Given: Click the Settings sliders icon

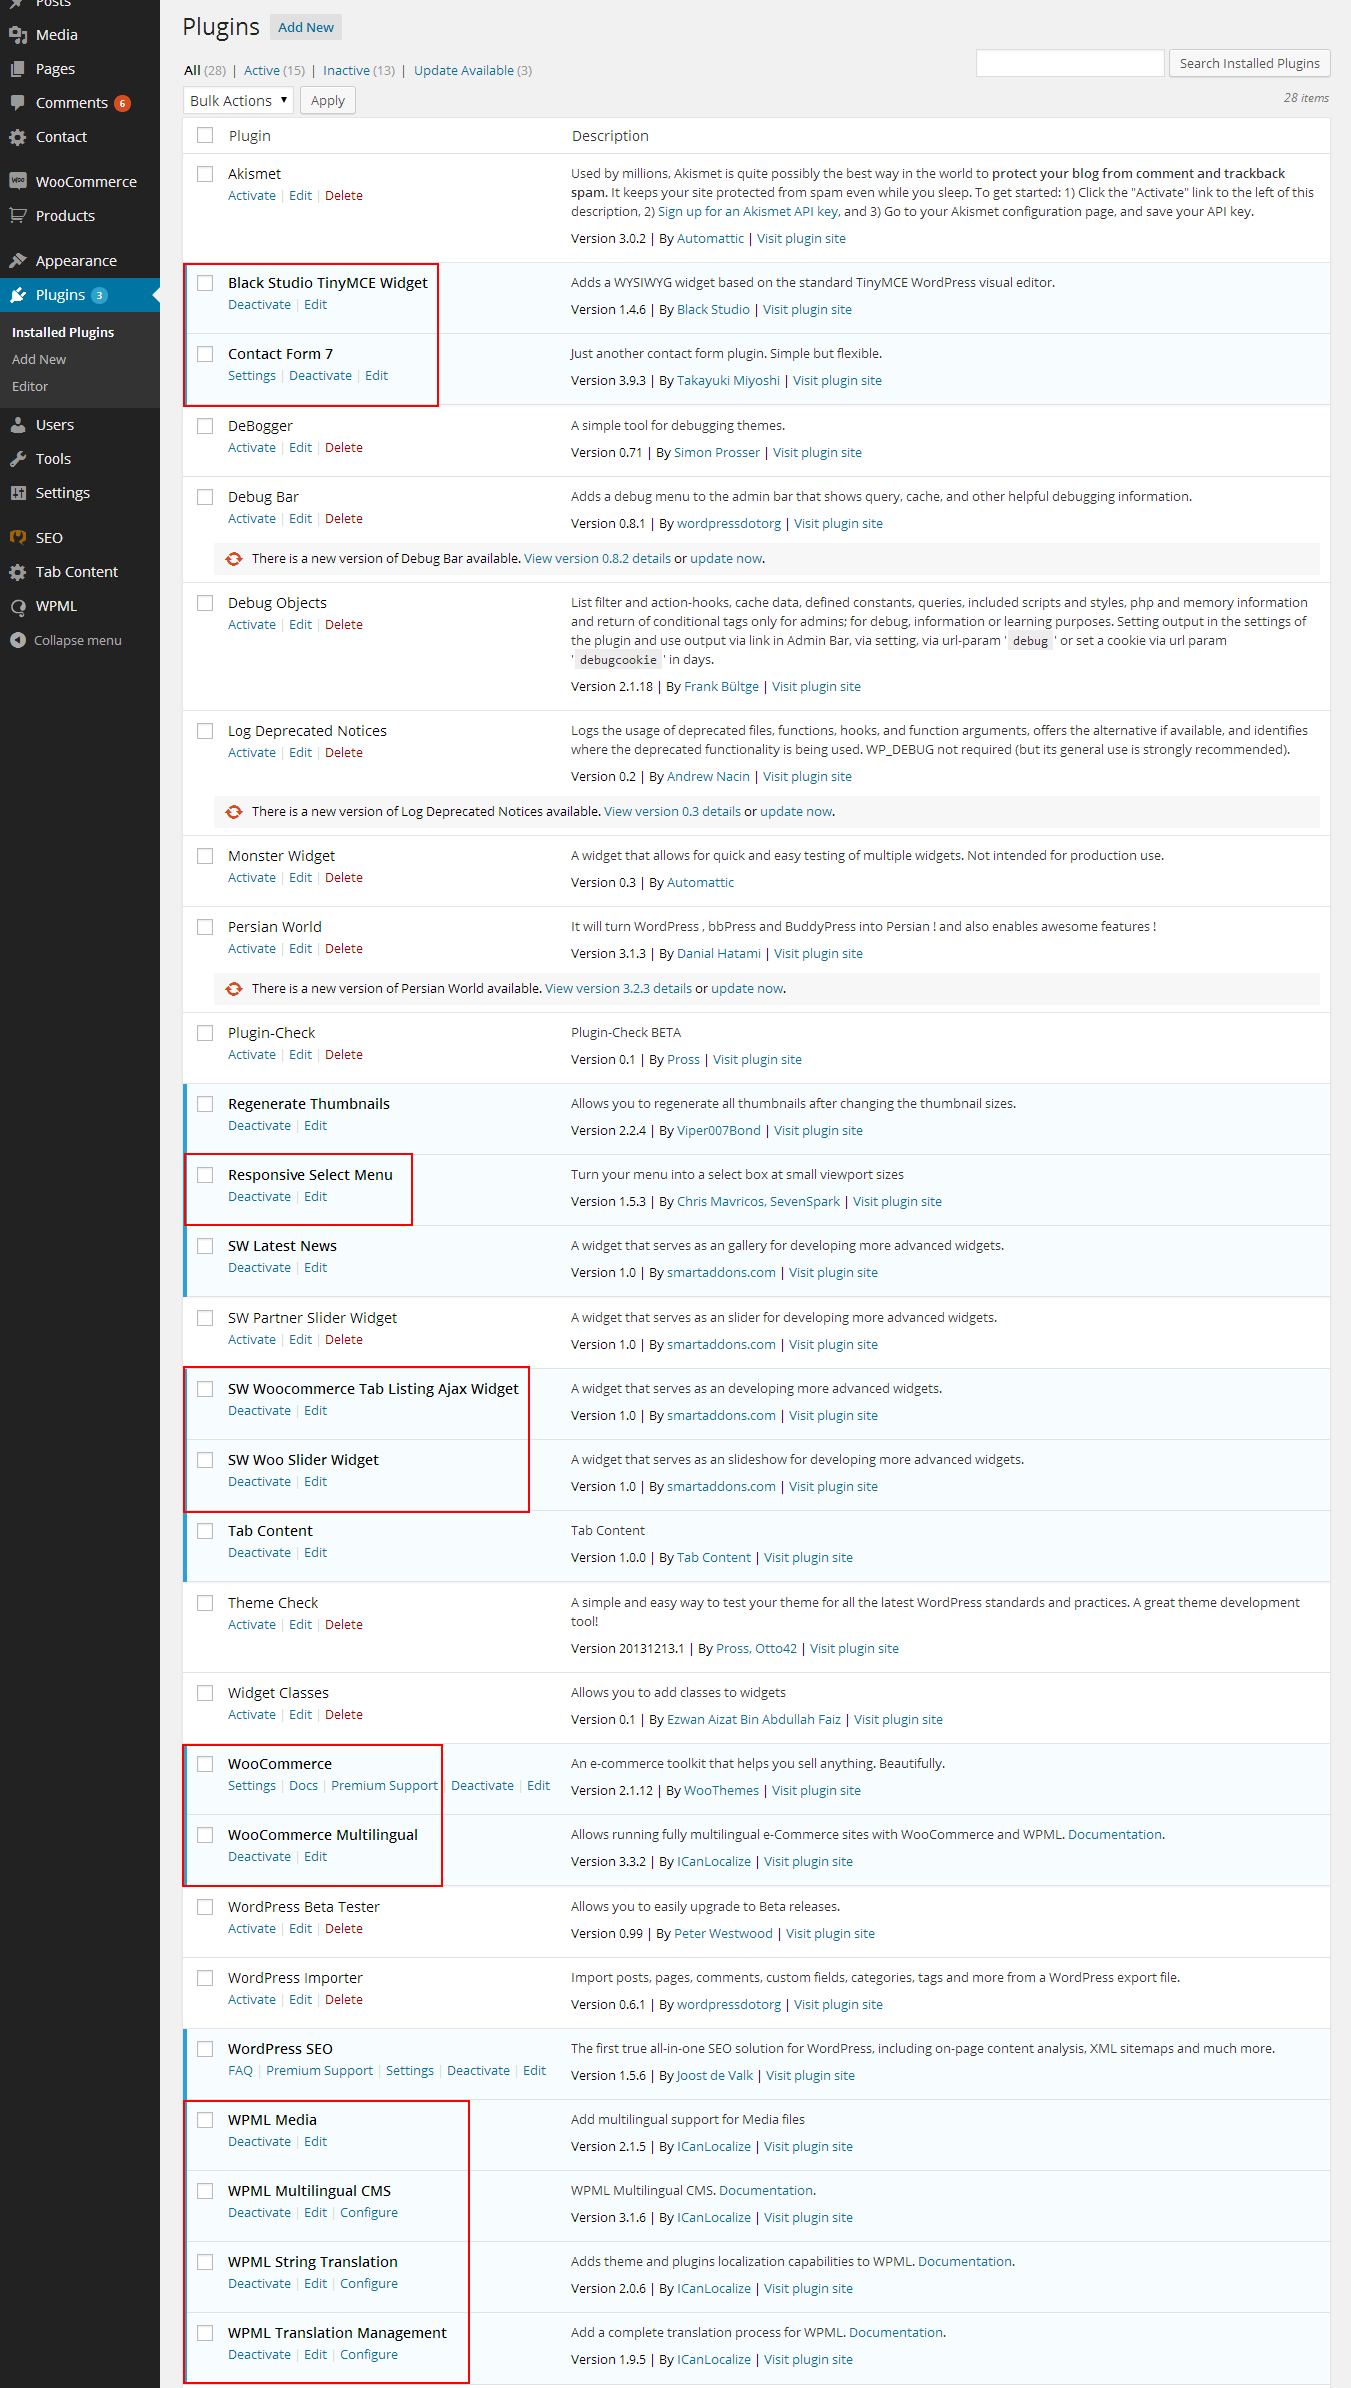Looking at the screenshot, I should click(18, 493).
